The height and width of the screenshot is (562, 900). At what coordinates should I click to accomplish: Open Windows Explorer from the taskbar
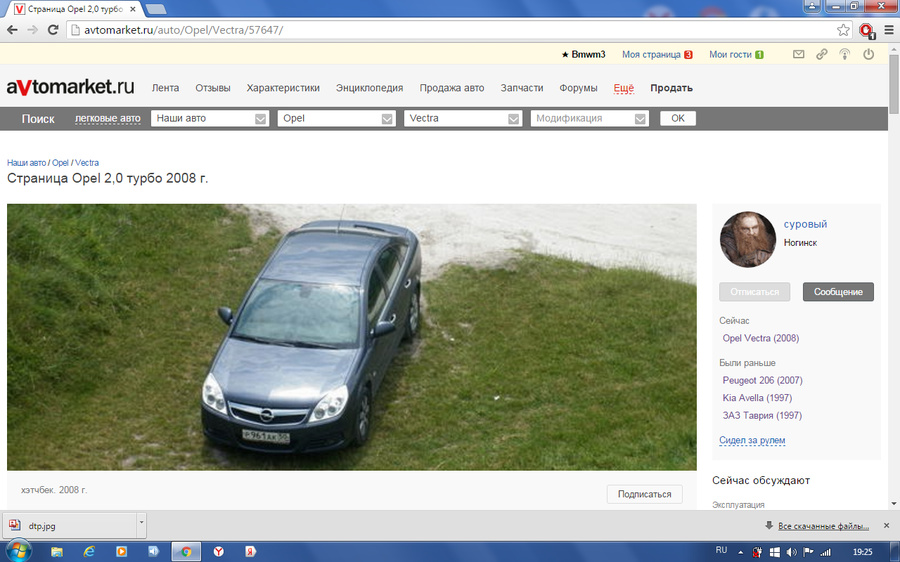pyautogui.click(x=57, y=552)
